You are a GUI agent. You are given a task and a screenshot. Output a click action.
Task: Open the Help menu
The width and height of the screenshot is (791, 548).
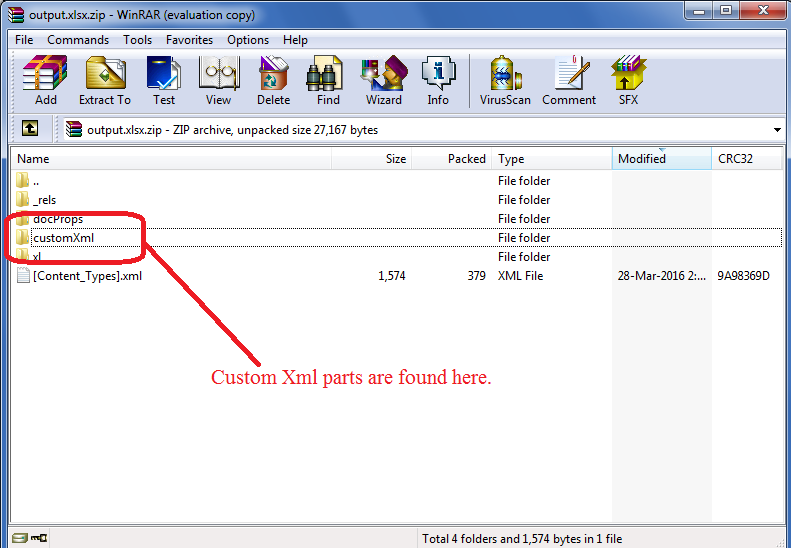point(295,40)
